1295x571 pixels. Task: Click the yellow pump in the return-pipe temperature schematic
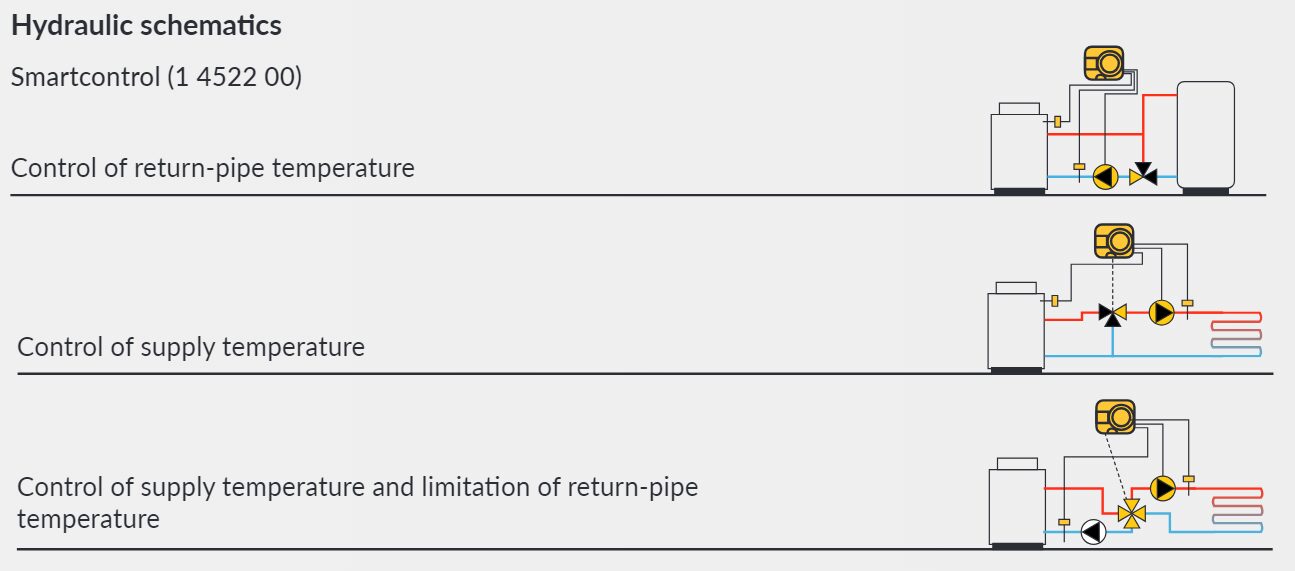[x=1105, y=177]
